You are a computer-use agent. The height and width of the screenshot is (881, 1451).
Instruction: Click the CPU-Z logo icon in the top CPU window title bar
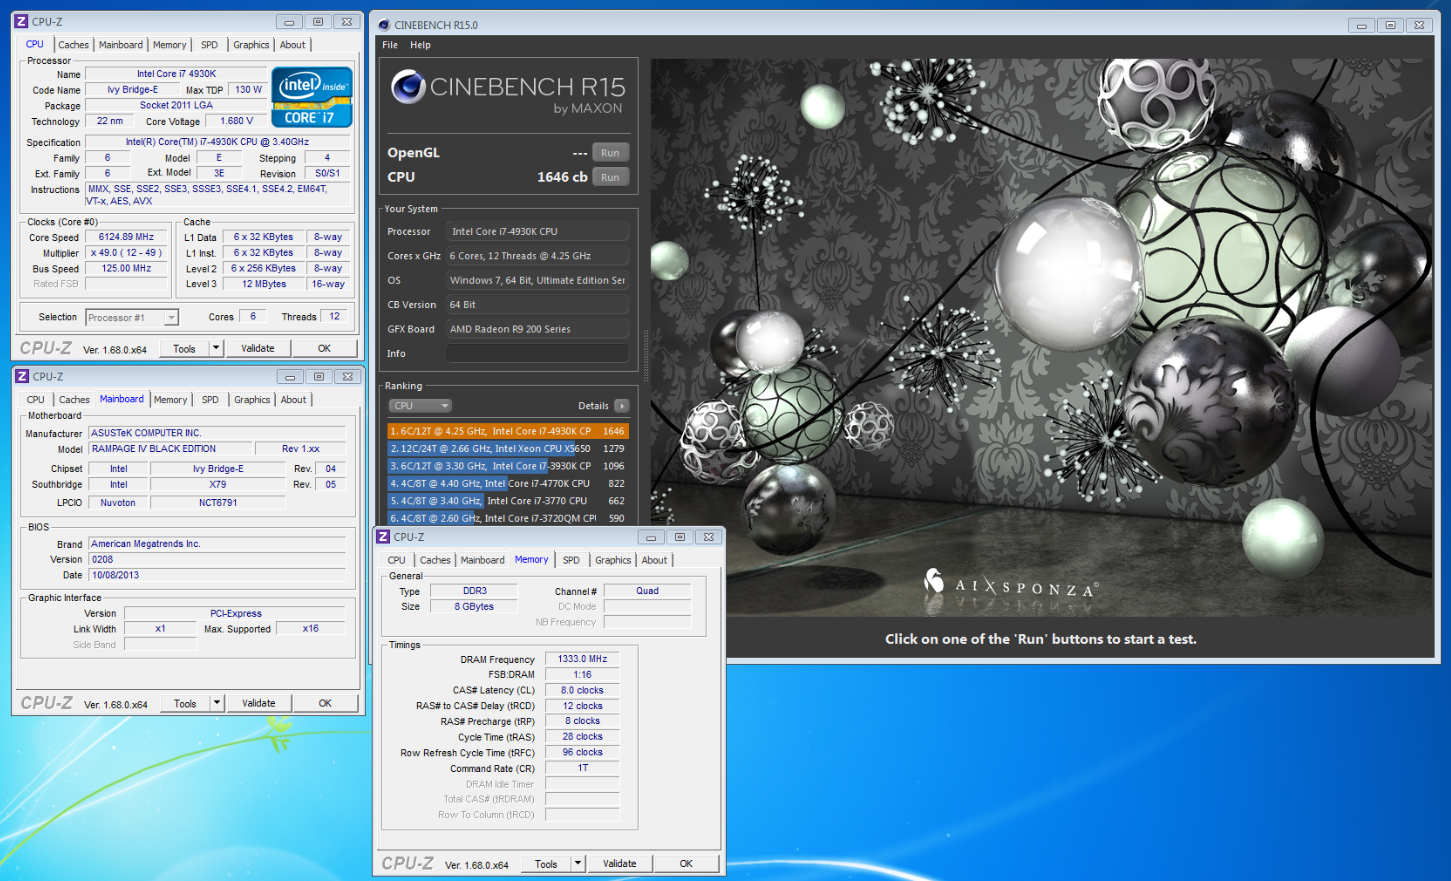tap(21, 21)
